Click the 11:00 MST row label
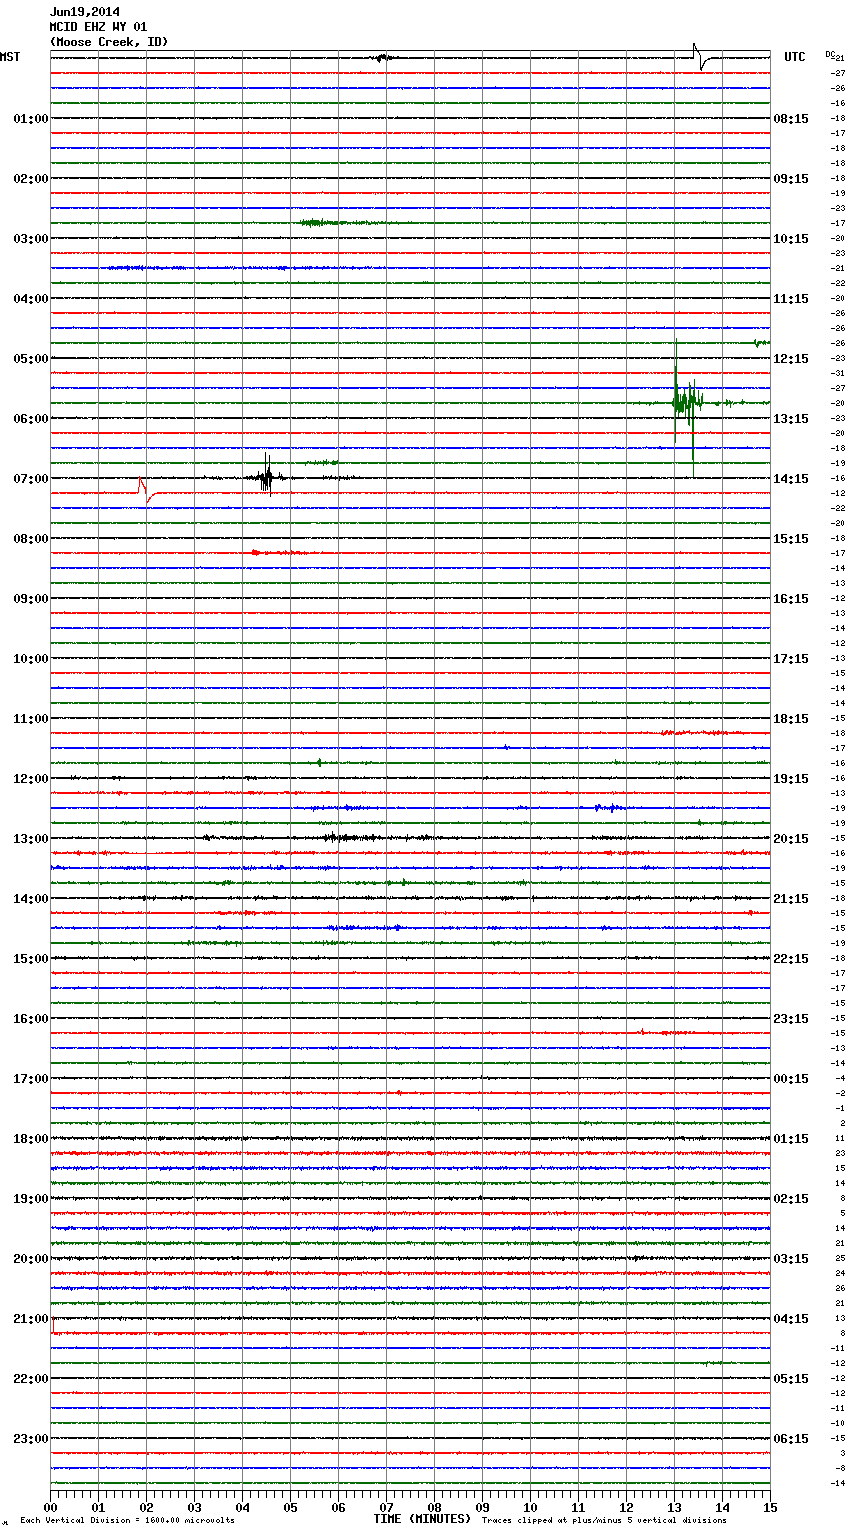850x1534 pixels. click(31, 719)
